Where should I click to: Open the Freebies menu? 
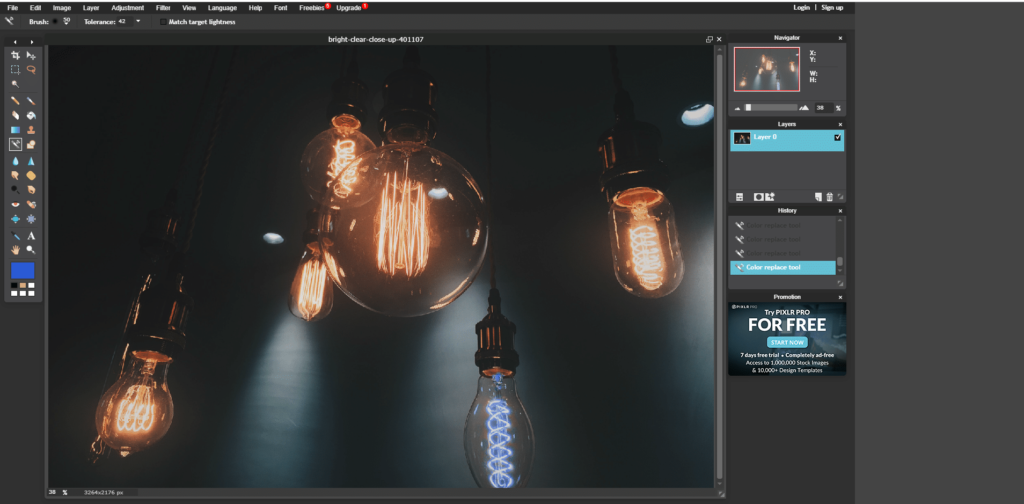(x=312, y=8)
